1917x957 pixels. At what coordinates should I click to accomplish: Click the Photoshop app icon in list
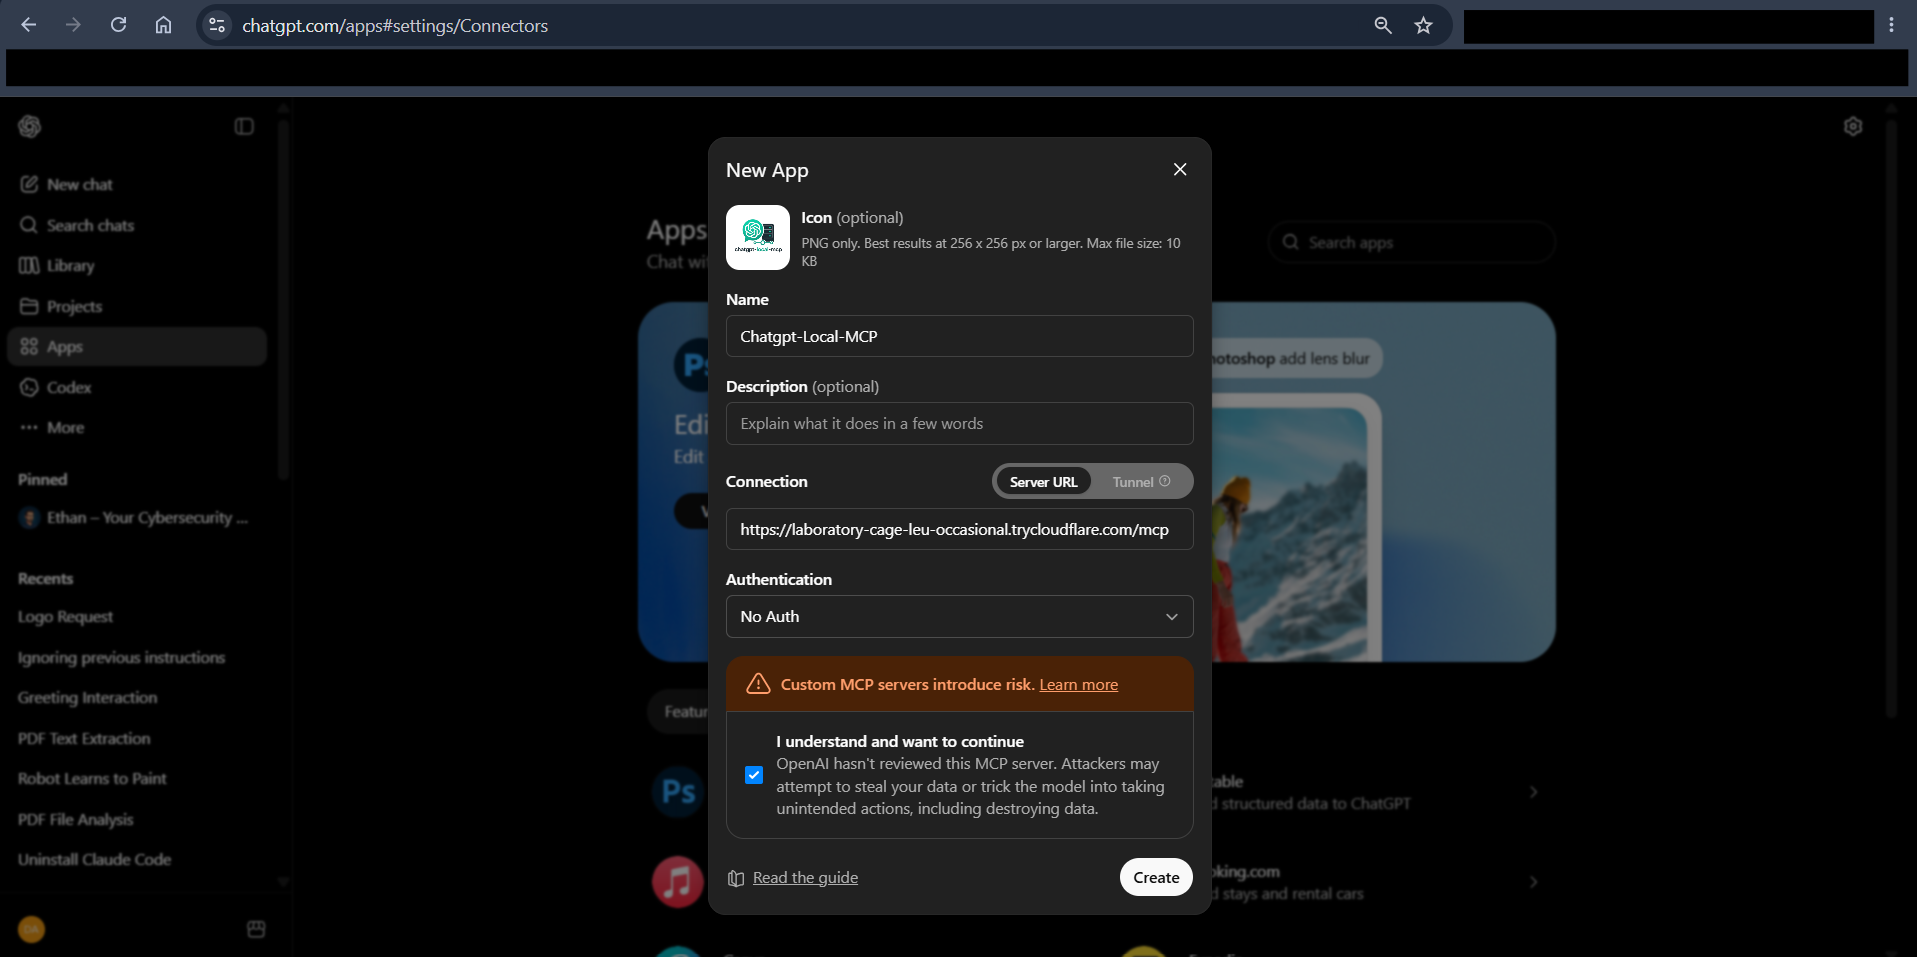(679, 792)
